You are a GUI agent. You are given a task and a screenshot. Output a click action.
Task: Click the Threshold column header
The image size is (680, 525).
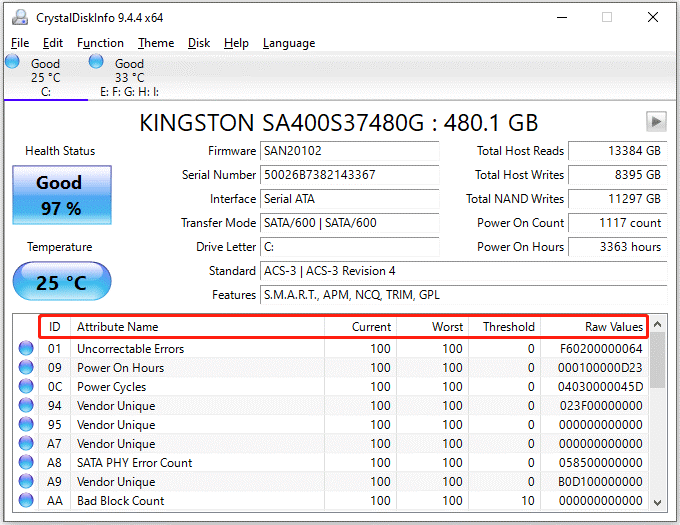point(504,327)
